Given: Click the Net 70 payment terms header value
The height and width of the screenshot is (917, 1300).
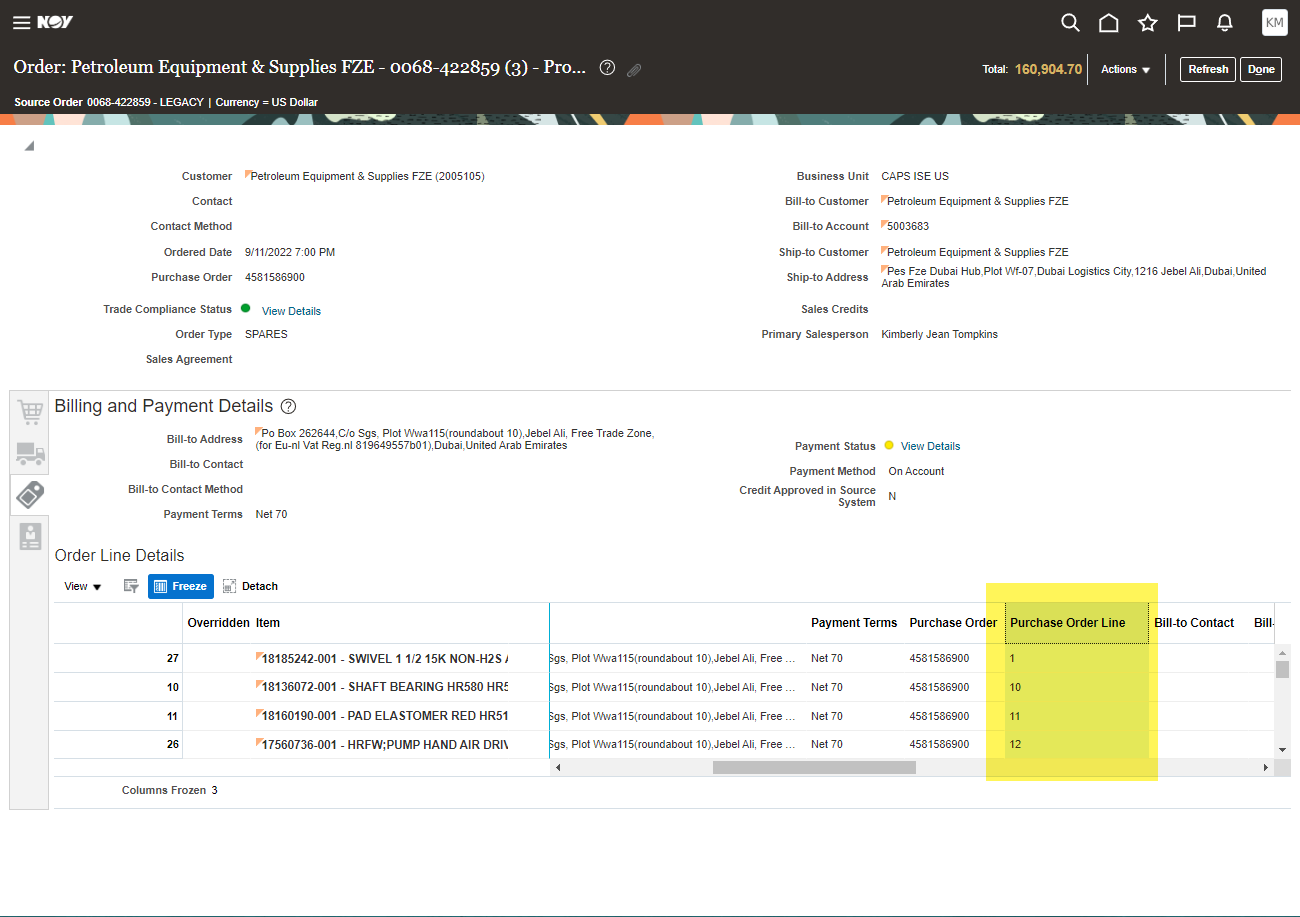Looking at the screenshot, I should 271,514.
